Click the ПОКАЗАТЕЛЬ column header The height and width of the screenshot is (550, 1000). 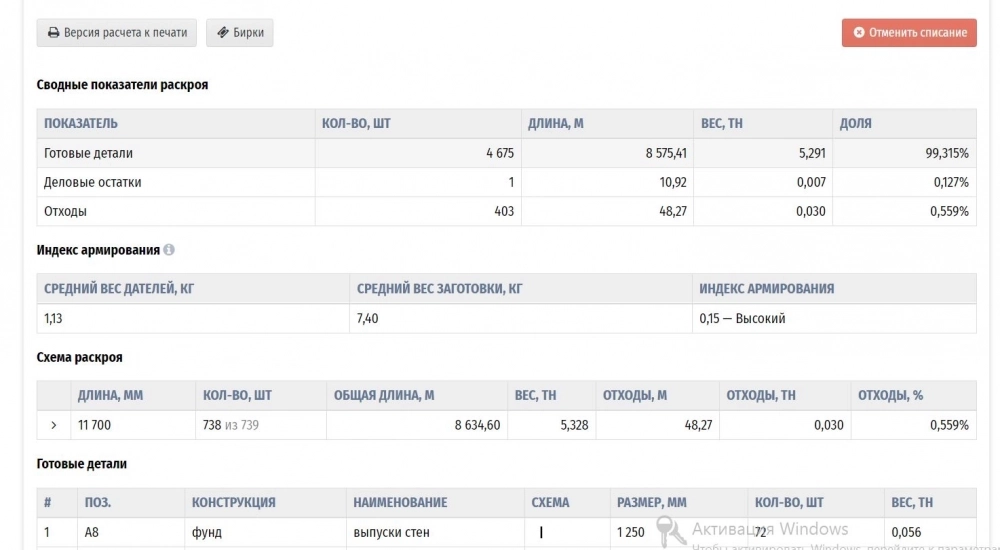[80, 123]
